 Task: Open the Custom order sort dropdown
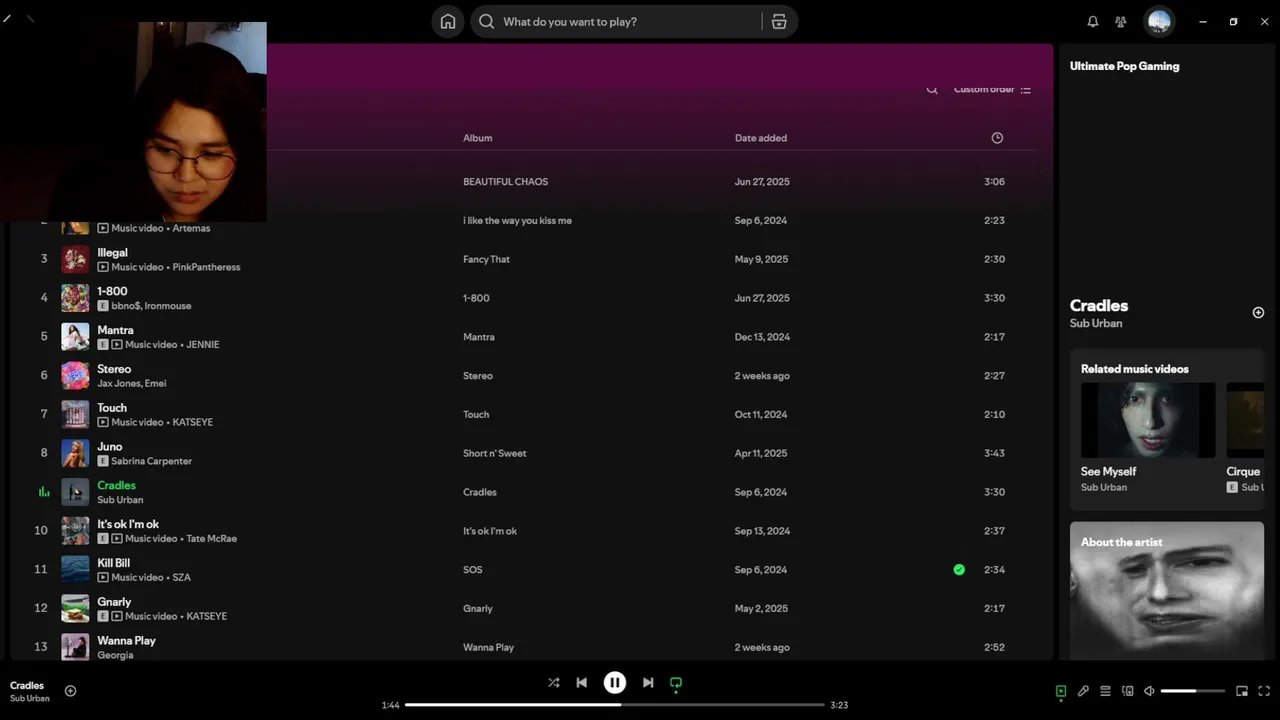click(992, 89)
